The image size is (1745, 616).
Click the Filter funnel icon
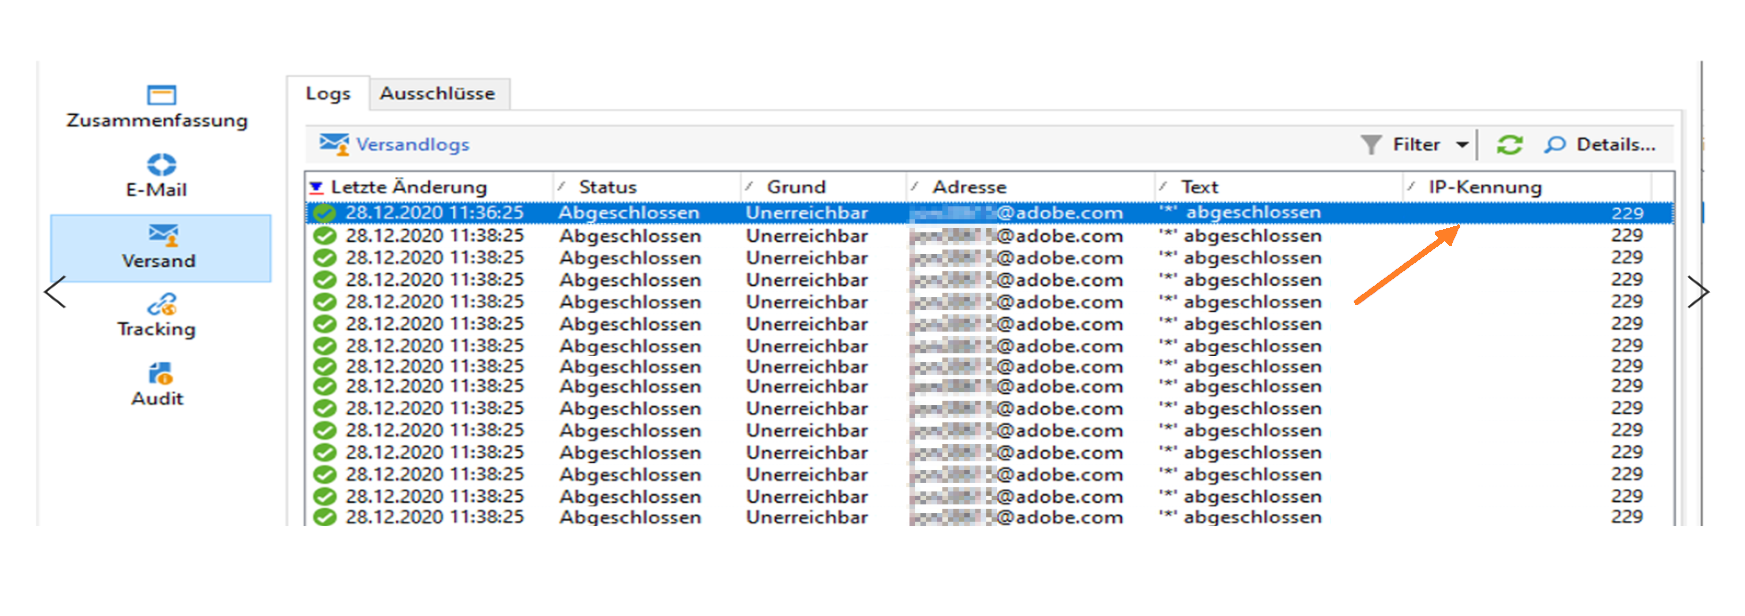pyautogui.click(x=1371, y=145)
